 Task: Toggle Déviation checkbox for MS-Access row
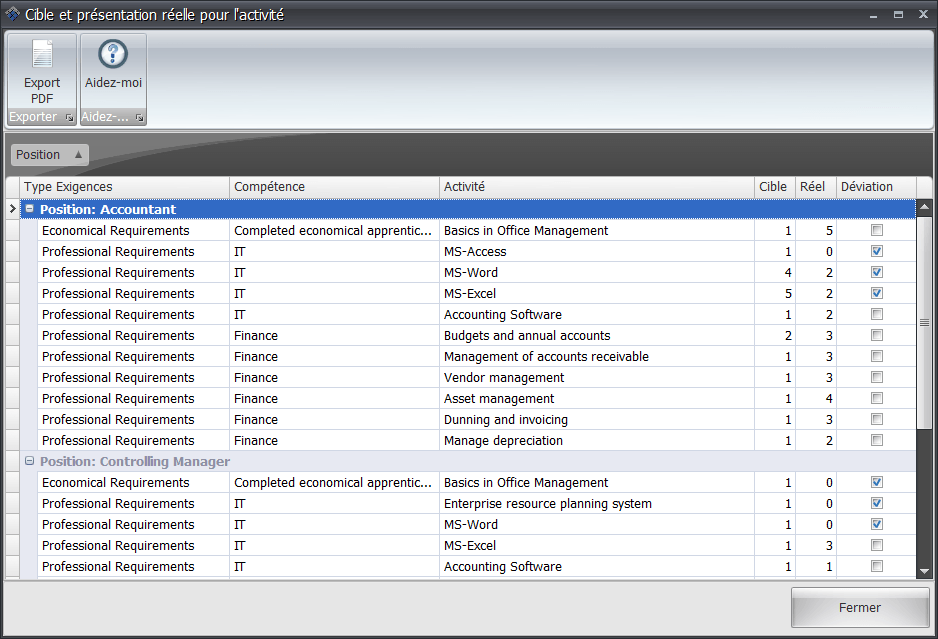tap(877, 252)
